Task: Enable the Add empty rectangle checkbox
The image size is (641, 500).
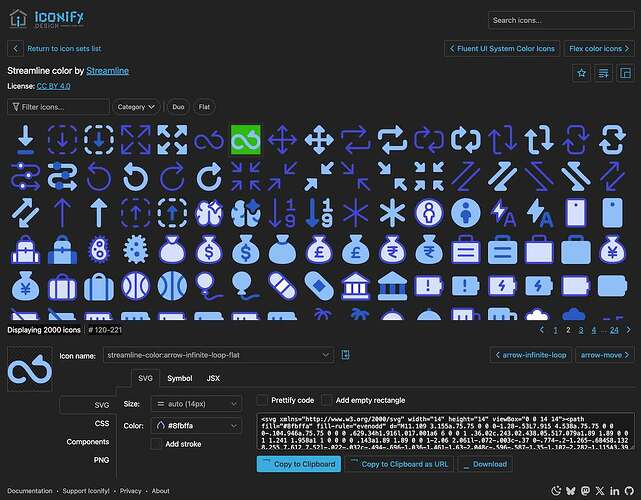Action: point(327,400)
